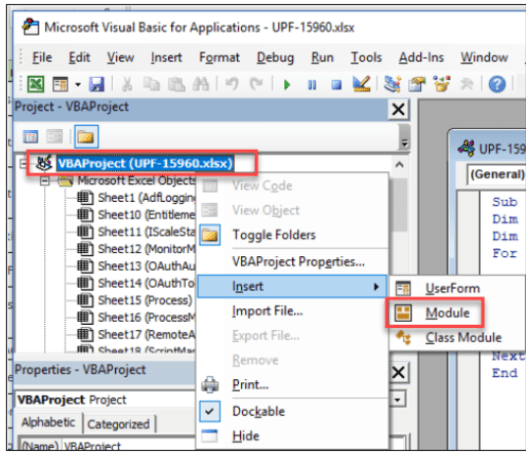
Task: Insert a Class Module from the submenu
Action: pyautogui.click(x=458, y=338)
